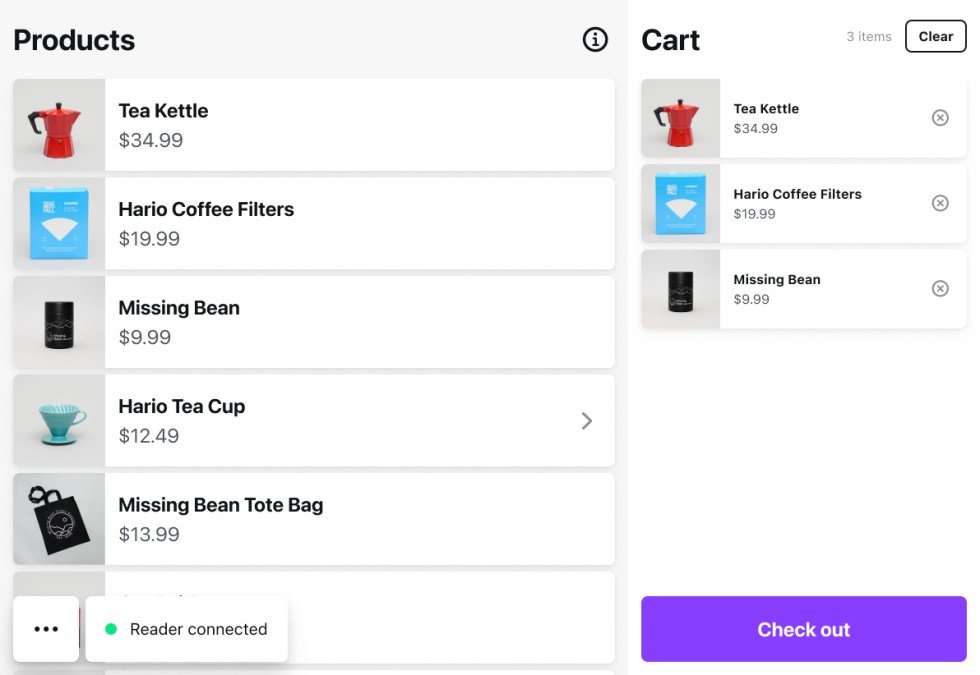Add Hario Coffee Filters to cart

(360, 223)
